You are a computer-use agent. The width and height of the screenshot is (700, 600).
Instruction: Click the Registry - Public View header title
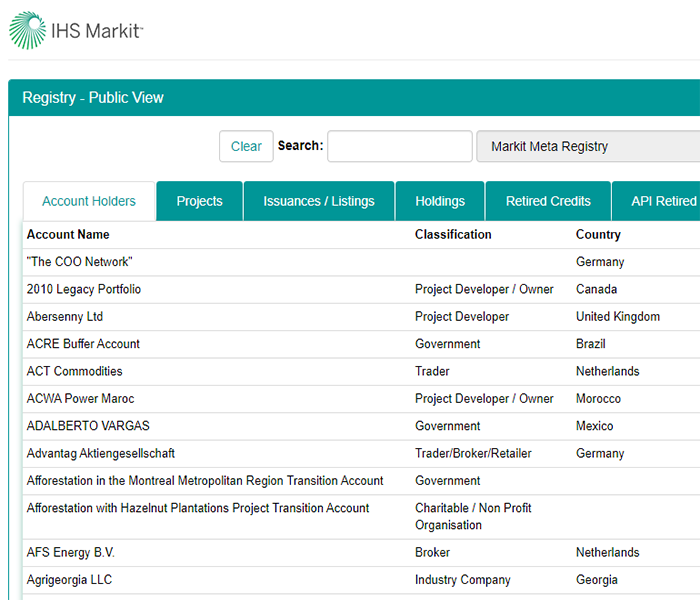(93, 97)
